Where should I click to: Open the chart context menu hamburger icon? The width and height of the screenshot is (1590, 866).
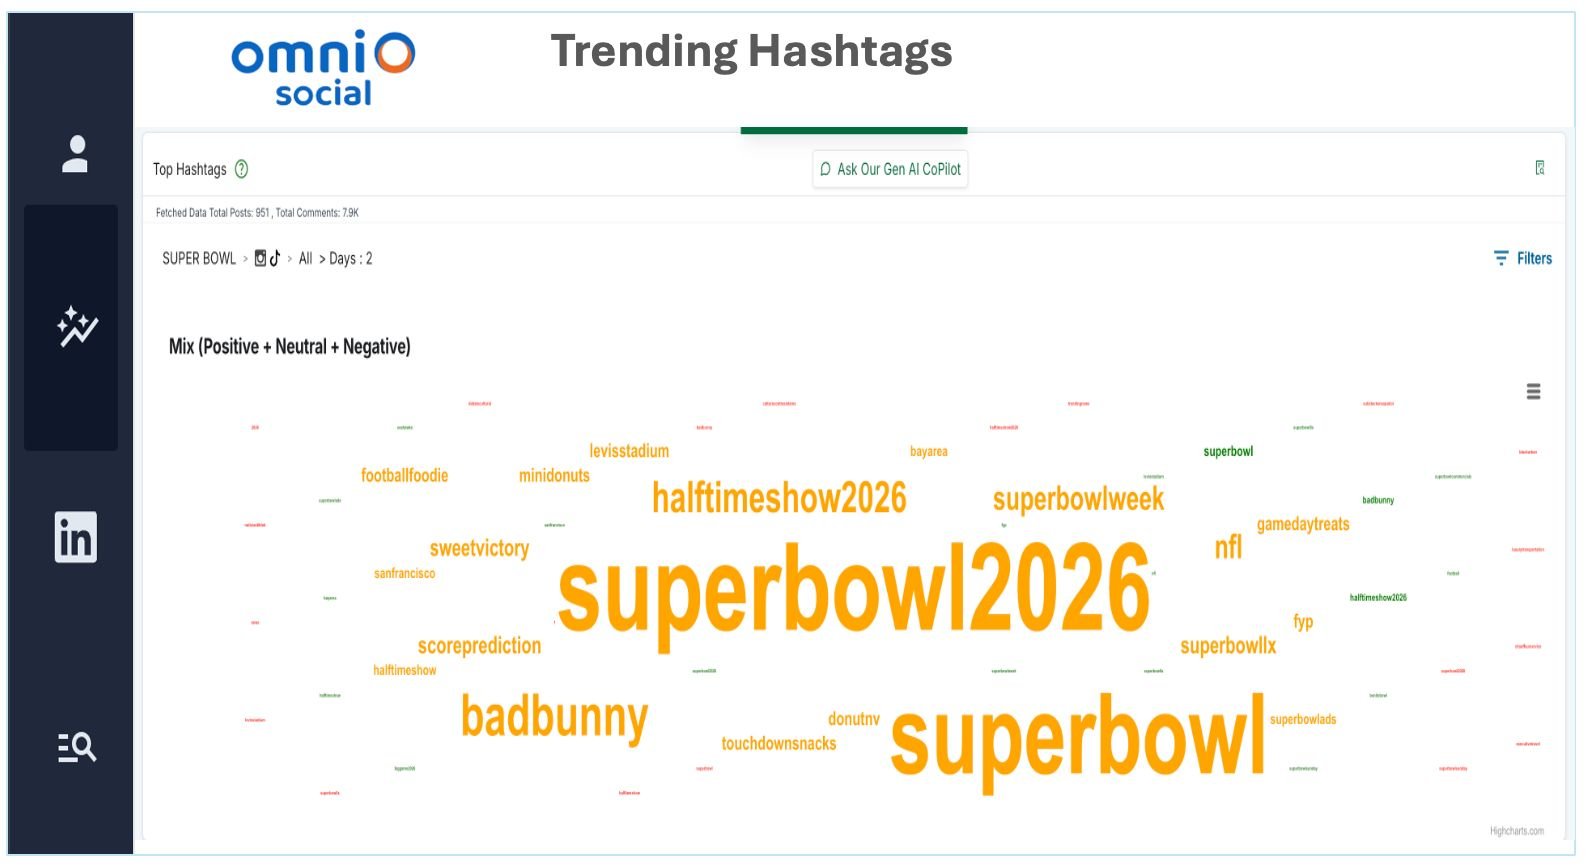(1533, 392)
